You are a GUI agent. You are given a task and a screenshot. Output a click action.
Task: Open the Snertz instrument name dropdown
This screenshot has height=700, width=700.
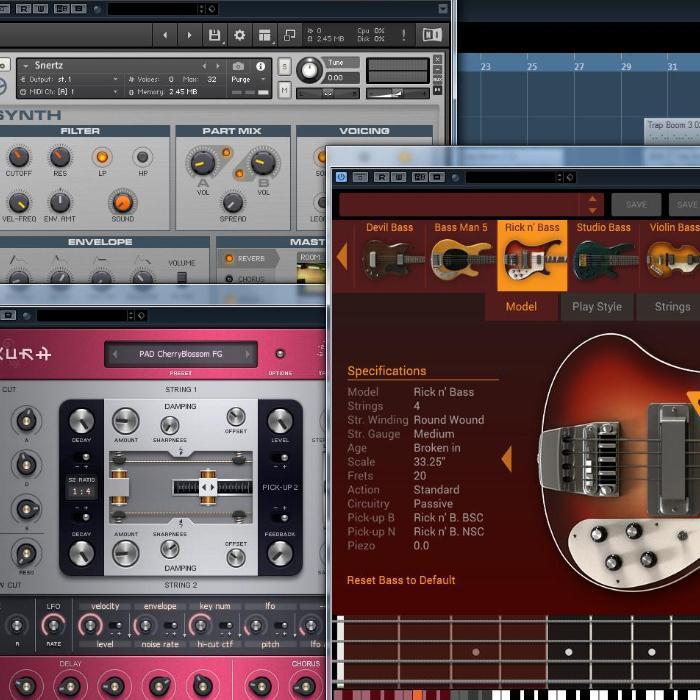point(26,66)
